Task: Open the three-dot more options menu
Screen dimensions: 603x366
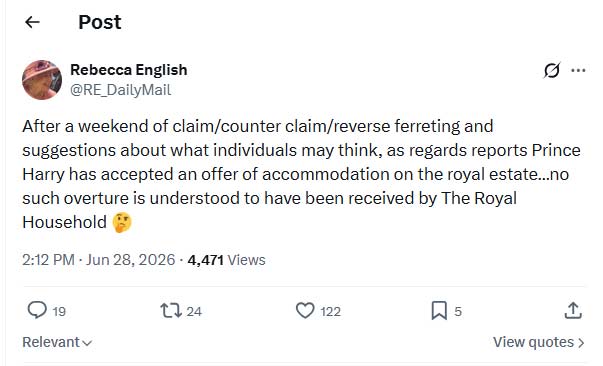Action: (x=578, y=70)
